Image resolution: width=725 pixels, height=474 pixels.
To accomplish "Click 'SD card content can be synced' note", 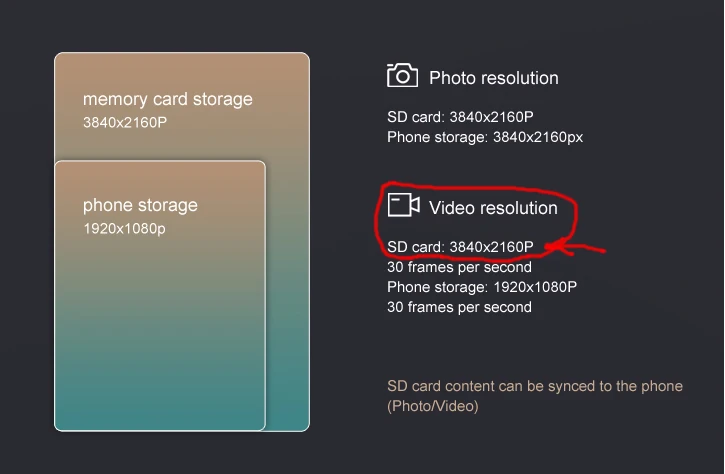I will (x=535, y=386).
